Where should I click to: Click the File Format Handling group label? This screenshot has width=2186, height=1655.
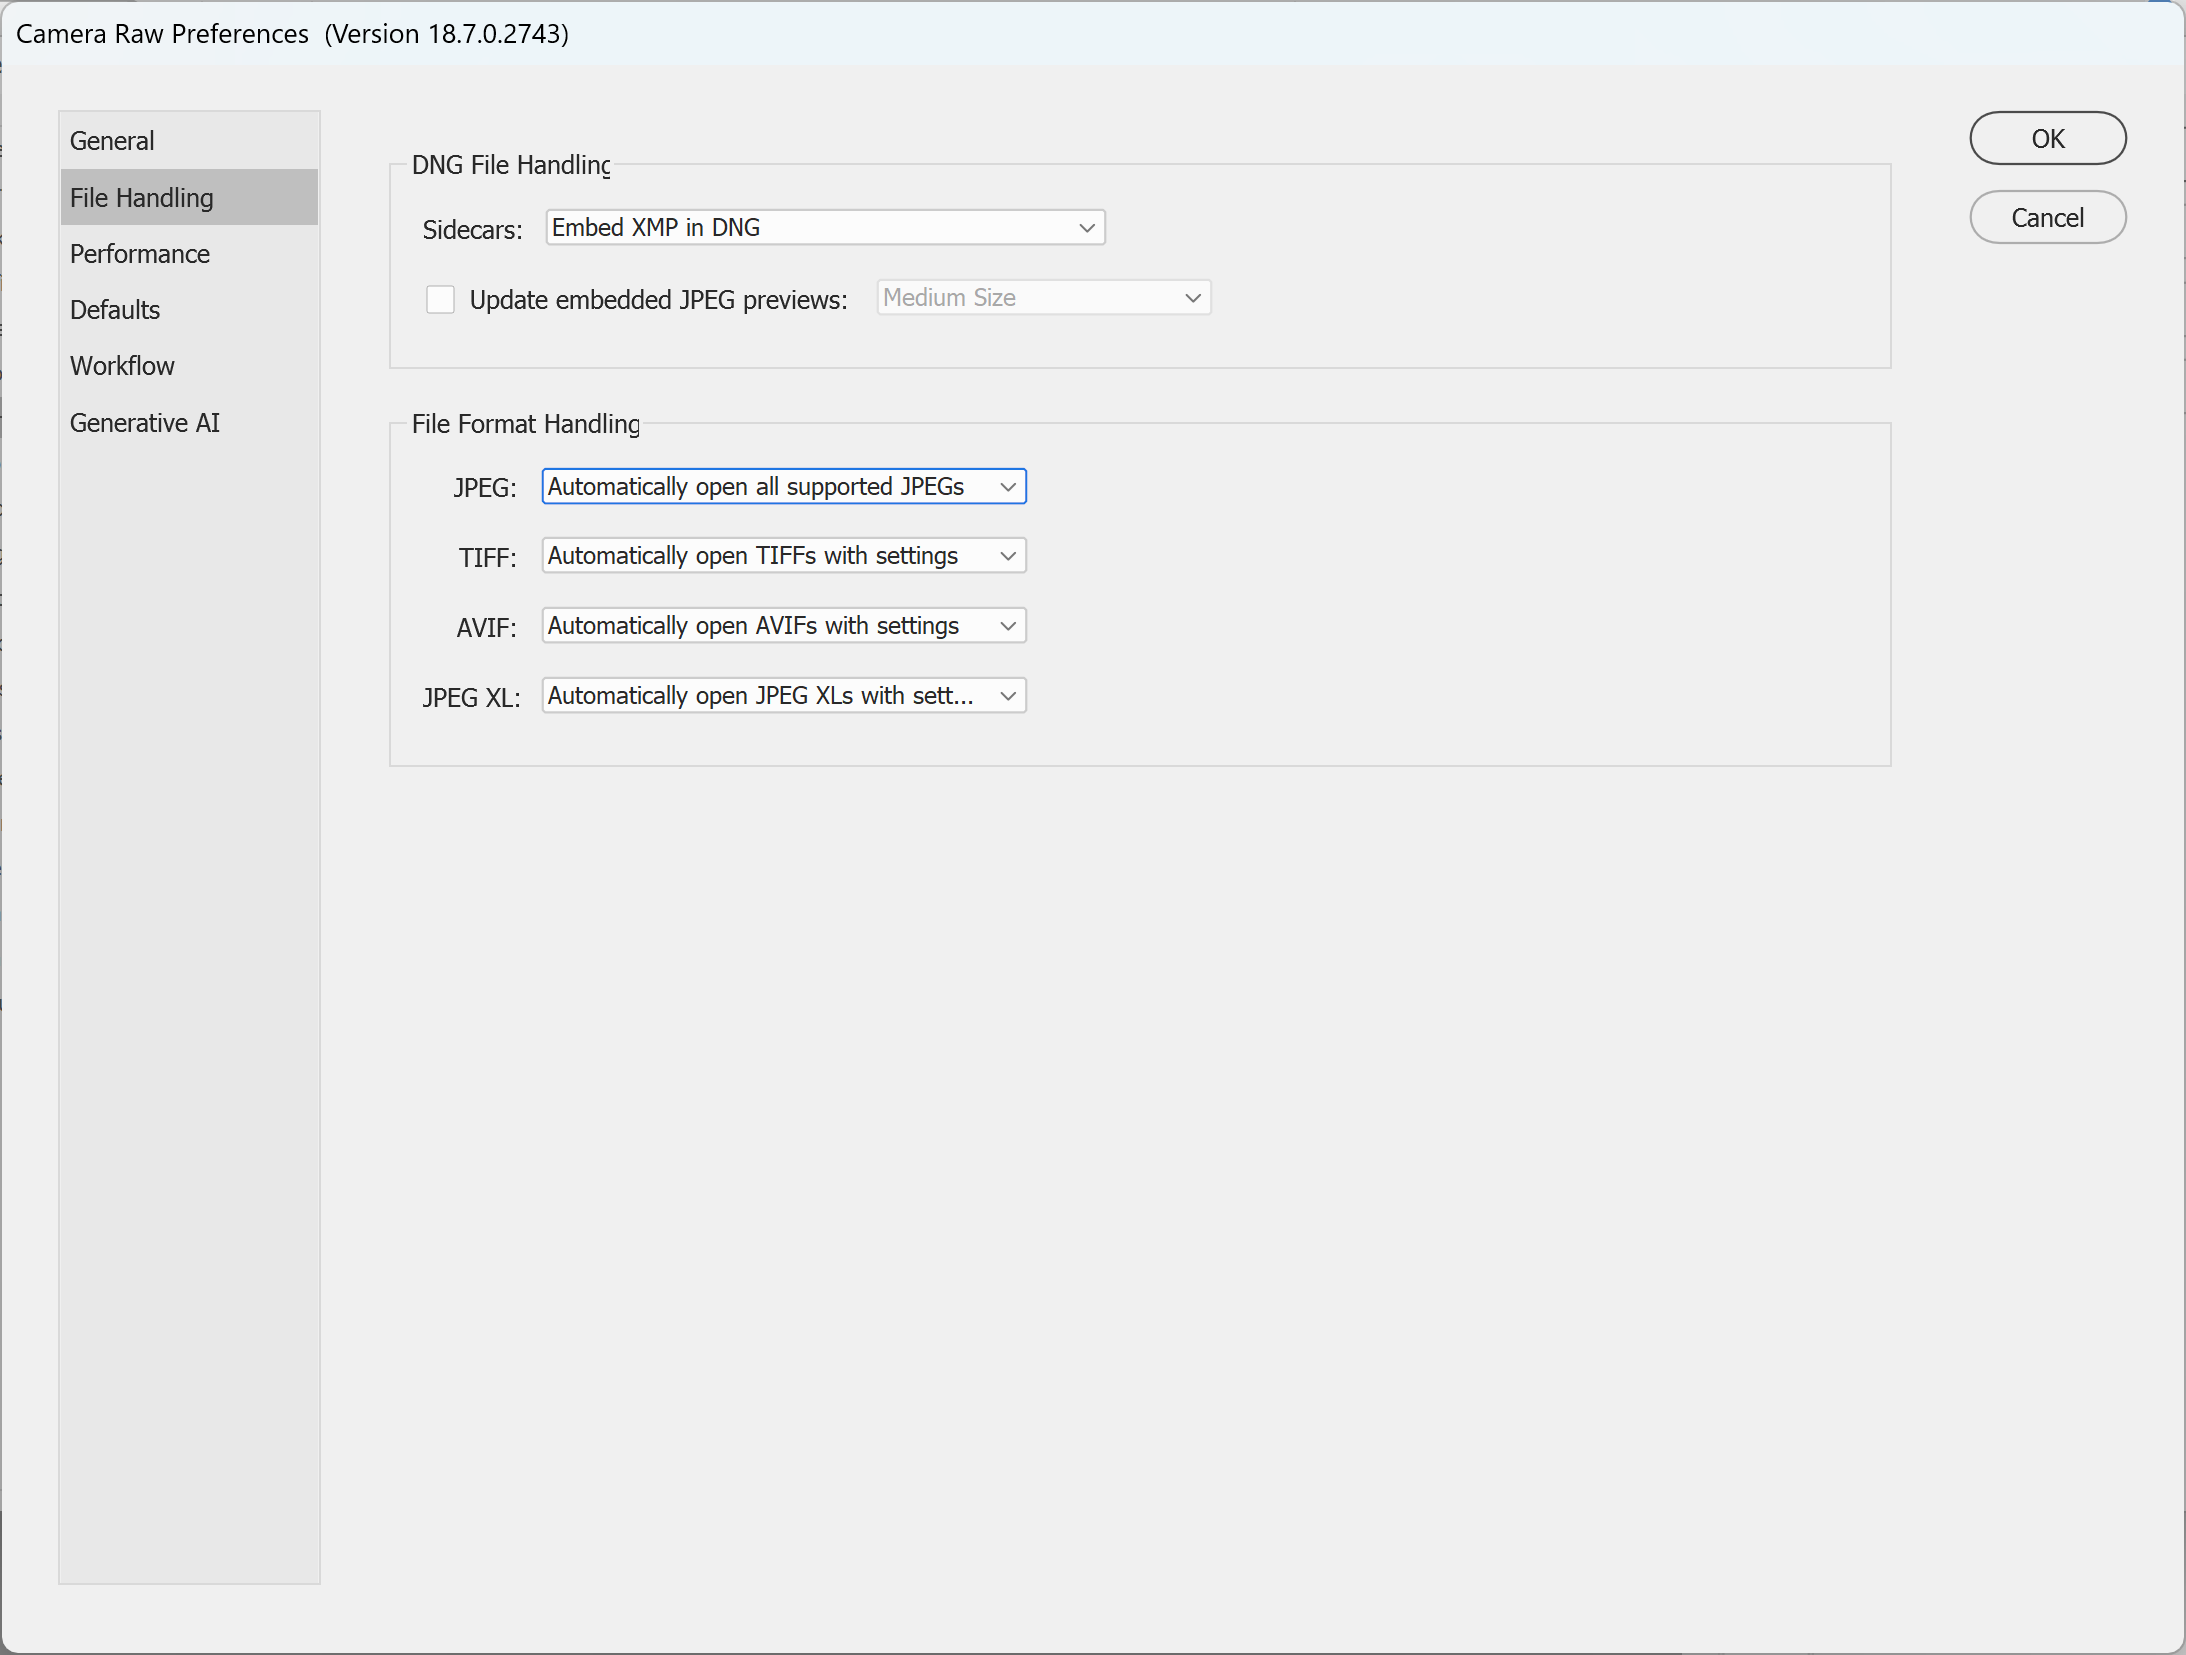pyautogui.click(x=526, y=424)
